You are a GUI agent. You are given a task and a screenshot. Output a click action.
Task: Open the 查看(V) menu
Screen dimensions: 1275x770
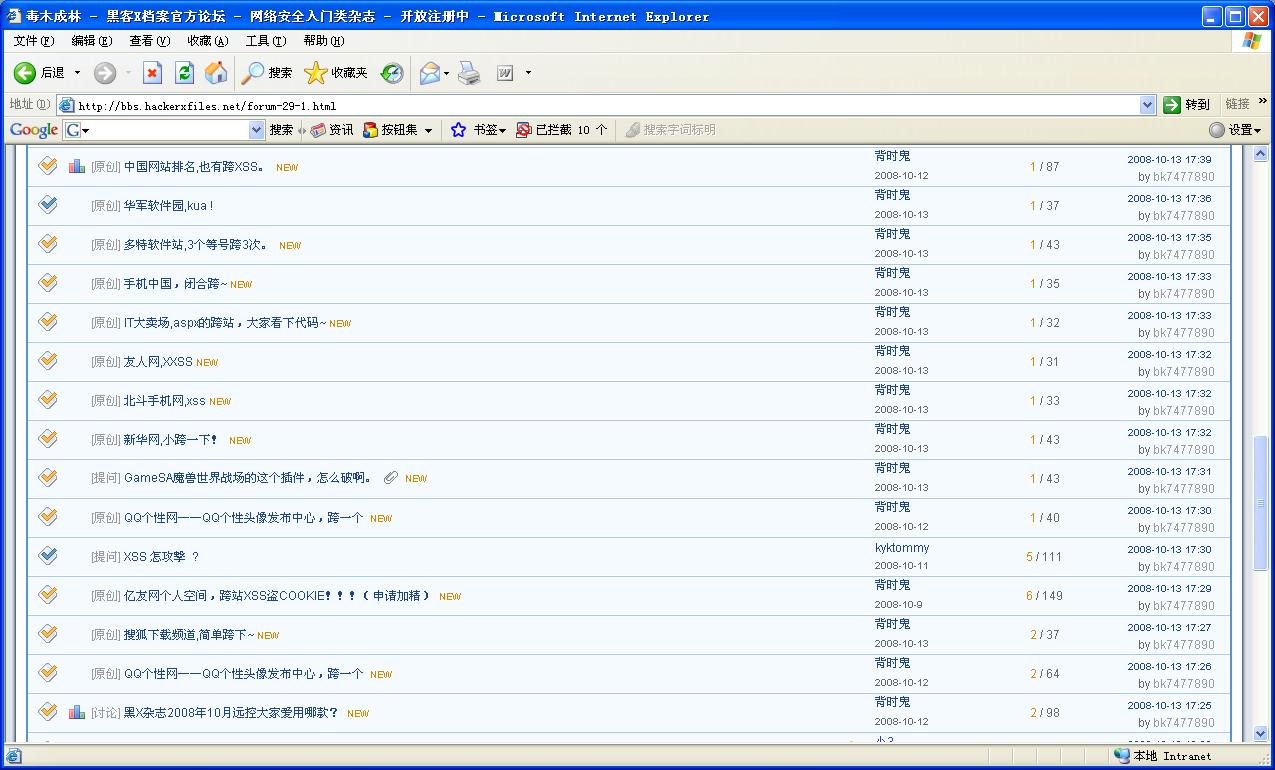pyautogui.click(x=149, y=41)
